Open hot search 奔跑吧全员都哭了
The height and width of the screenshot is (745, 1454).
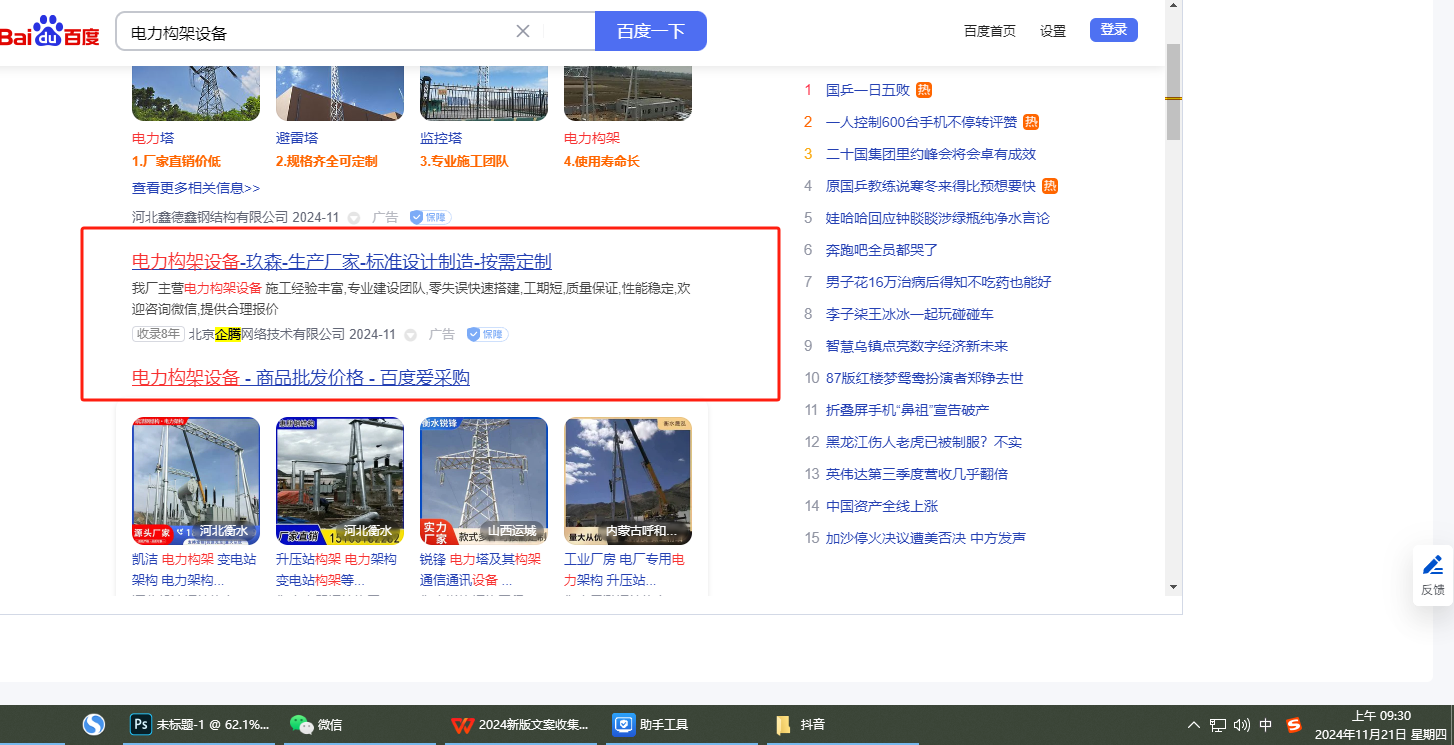click(882, 250)
